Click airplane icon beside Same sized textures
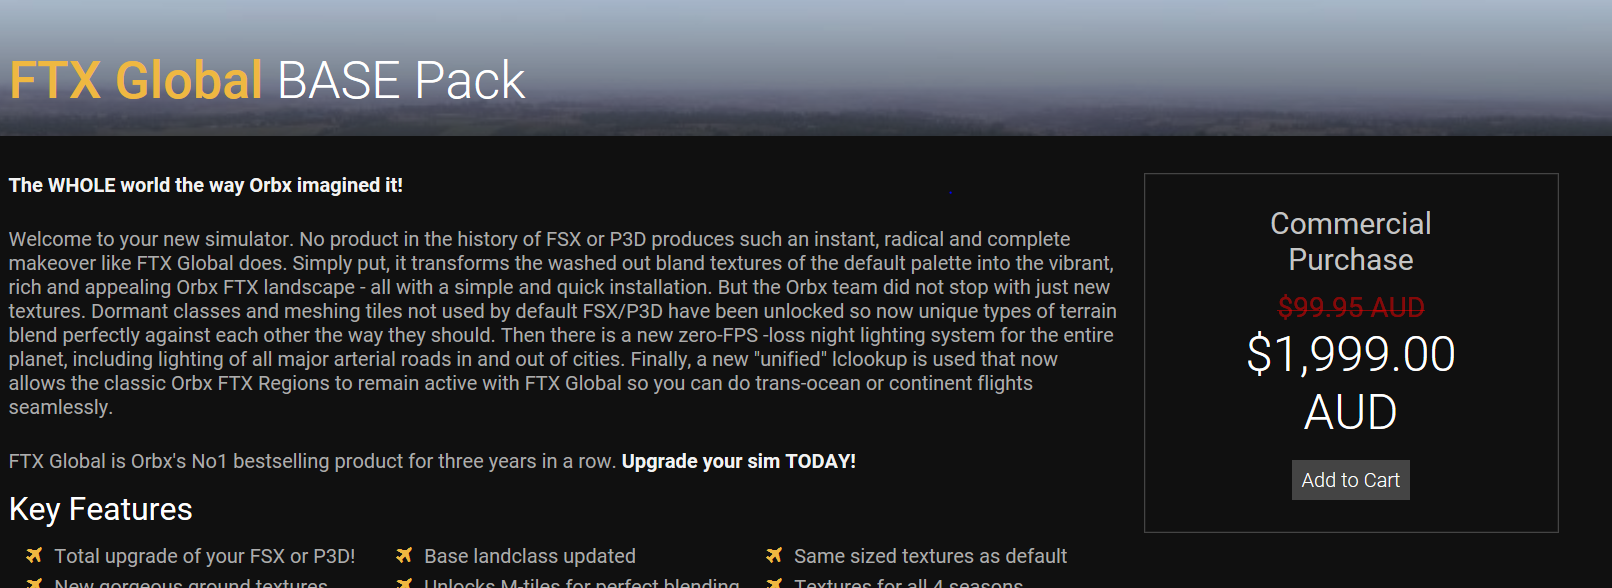This screenshot has width=1612, height=588. point(774,555)
